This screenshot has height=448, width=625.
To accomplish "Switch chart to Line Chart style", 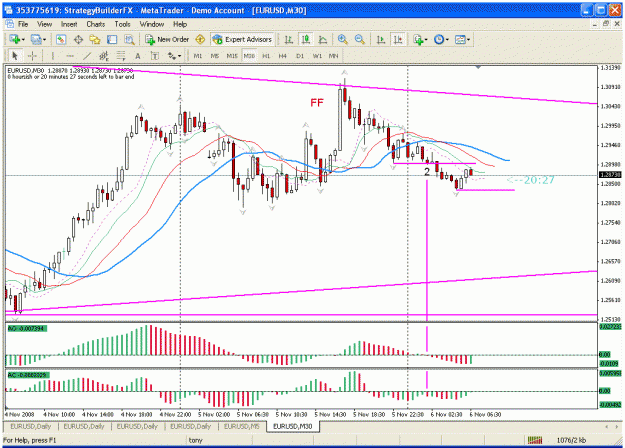I will tap(323, 39).
